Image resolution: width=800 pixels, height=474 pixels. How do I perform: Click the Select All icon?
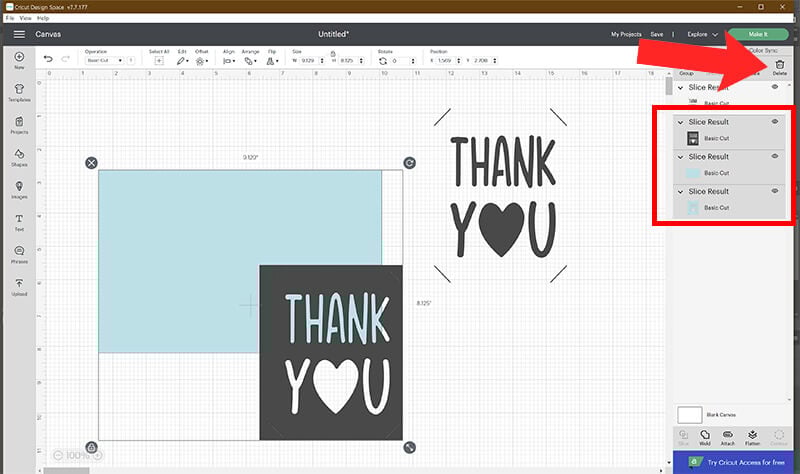click(x=159, y=61)
